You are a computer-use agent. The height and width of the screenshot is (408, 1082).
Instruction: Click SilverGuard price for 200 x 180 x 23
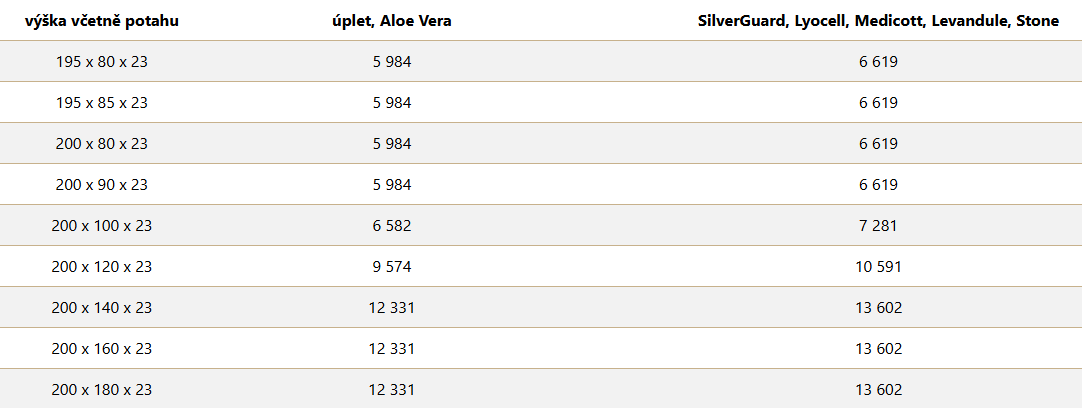click(878, 390)
